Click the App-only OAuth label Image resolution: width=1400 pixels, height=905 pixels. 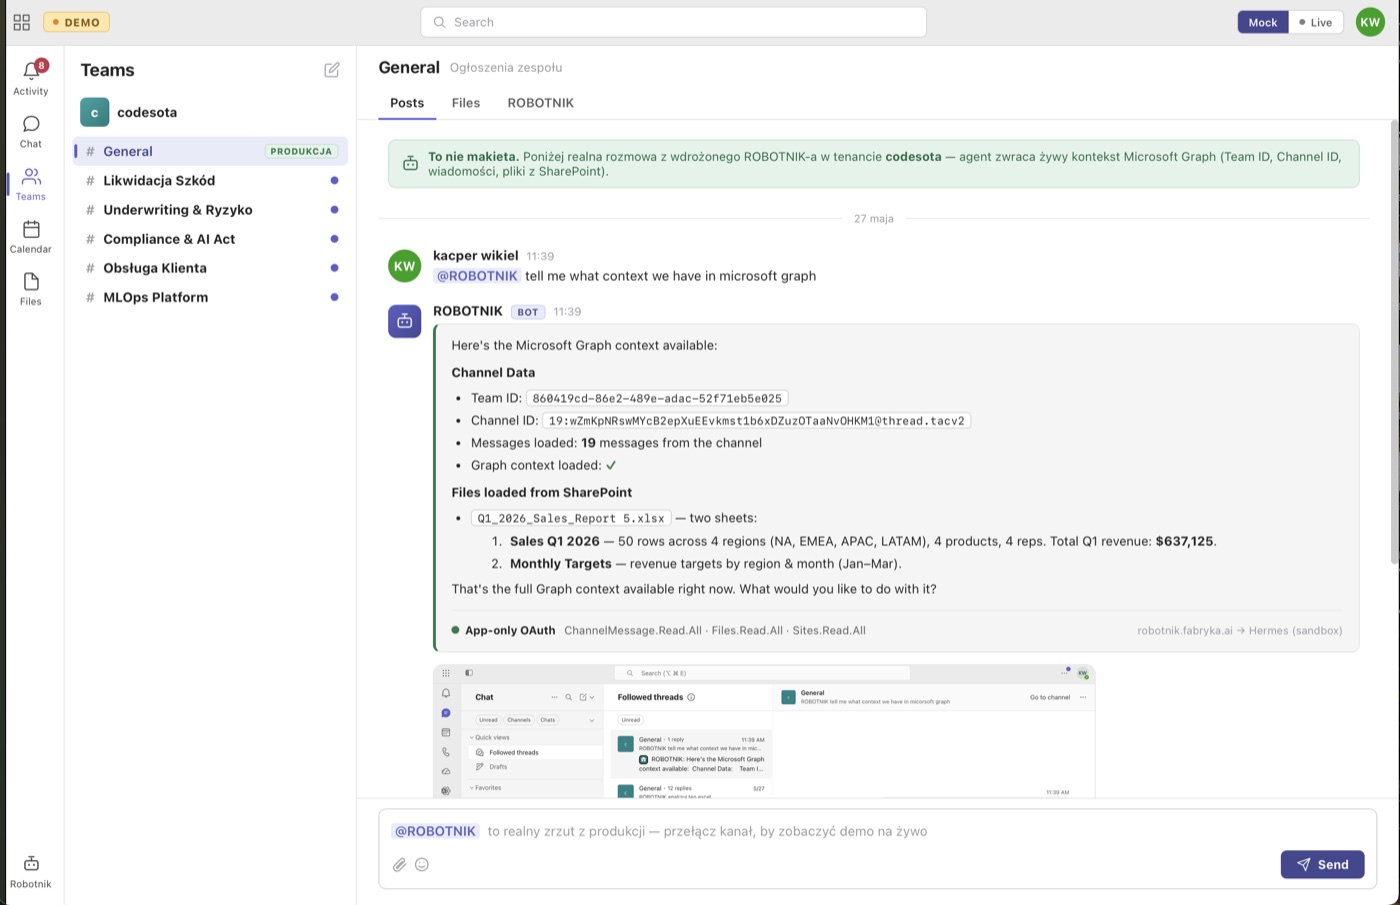(x=510, y=631)
